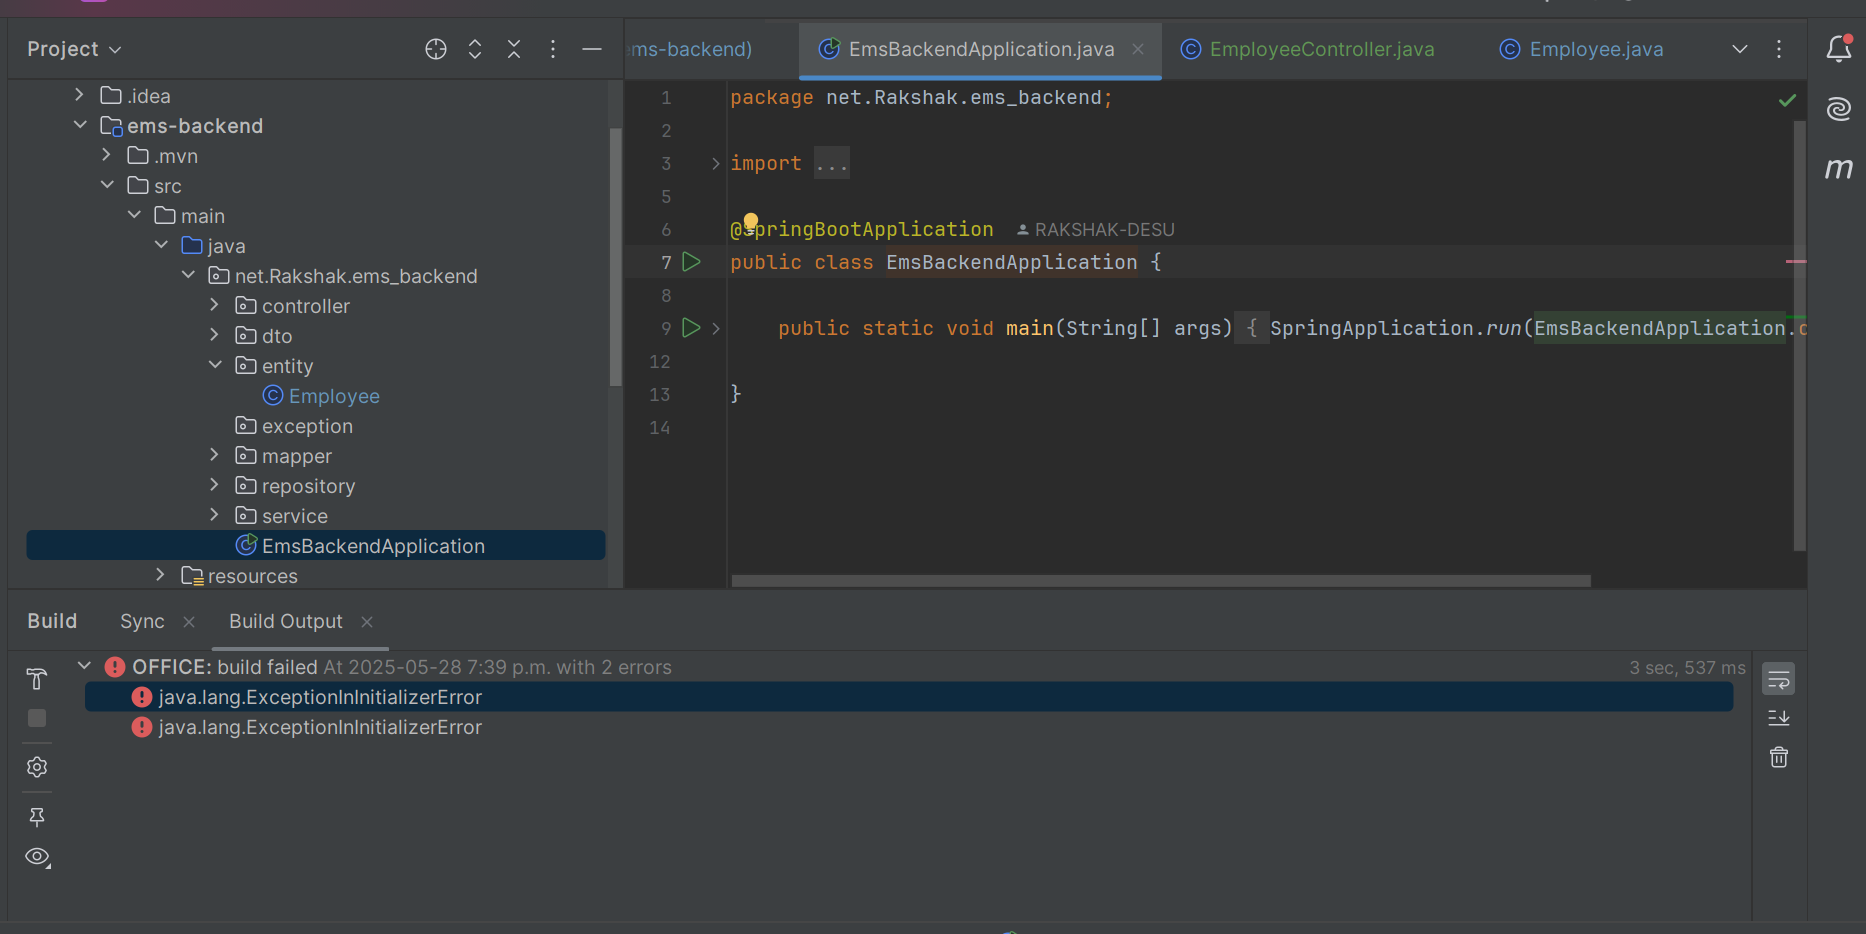Open build settings gear icon
Screen dimensions: 1866x934
point(37,767)
